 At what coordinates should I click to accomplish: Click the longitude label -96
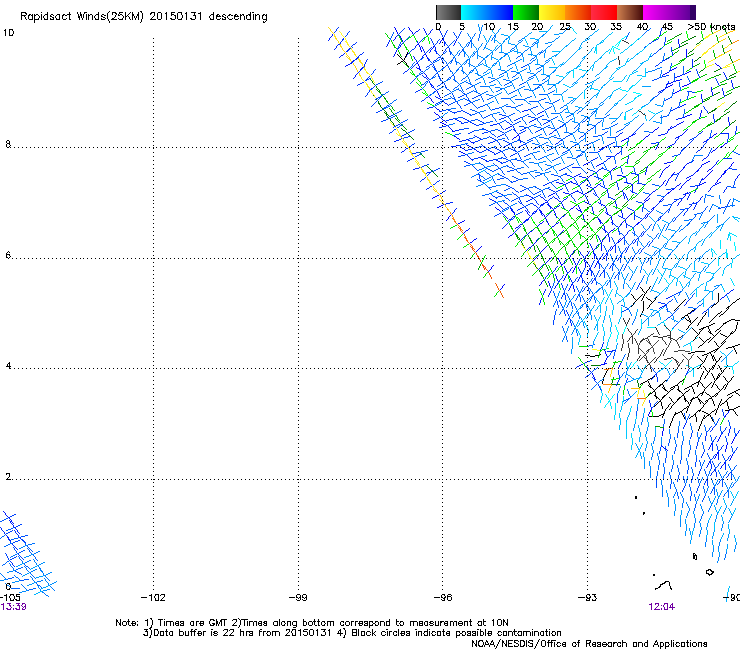pyautogui.click(x=443, y=598)
